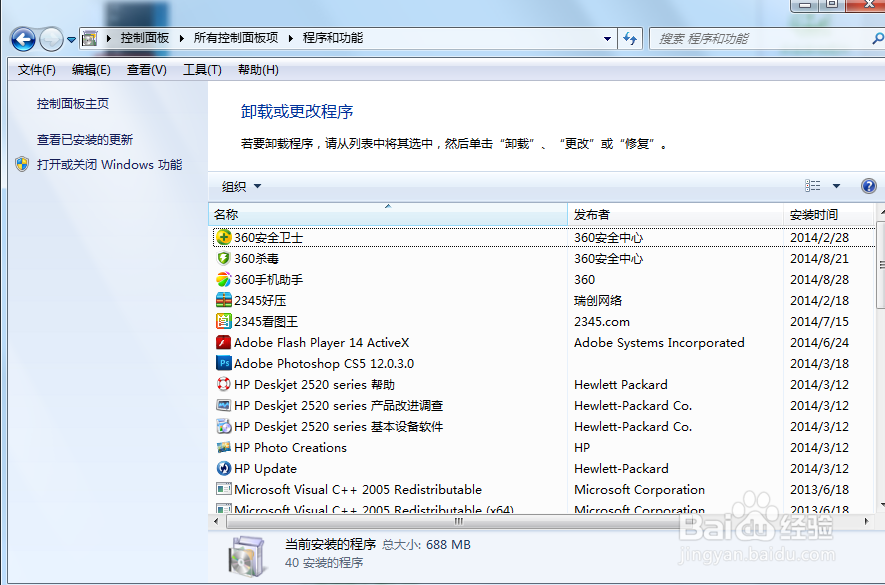Screen dimensions: 885x585
Task: Click install date 2014/8/28
Action: click(820, 279)
